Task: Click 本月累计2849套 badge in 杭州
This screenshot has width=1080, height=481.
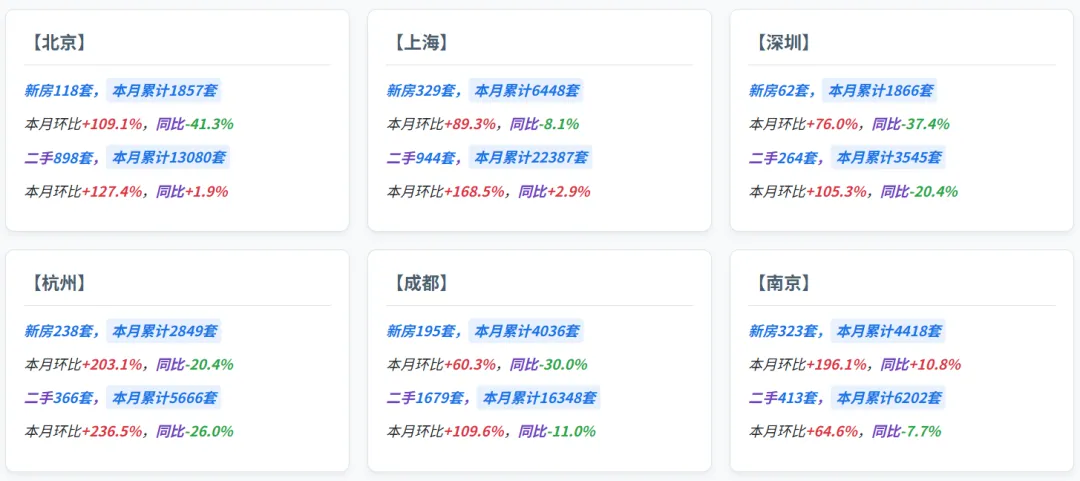Action: (164, 331)
